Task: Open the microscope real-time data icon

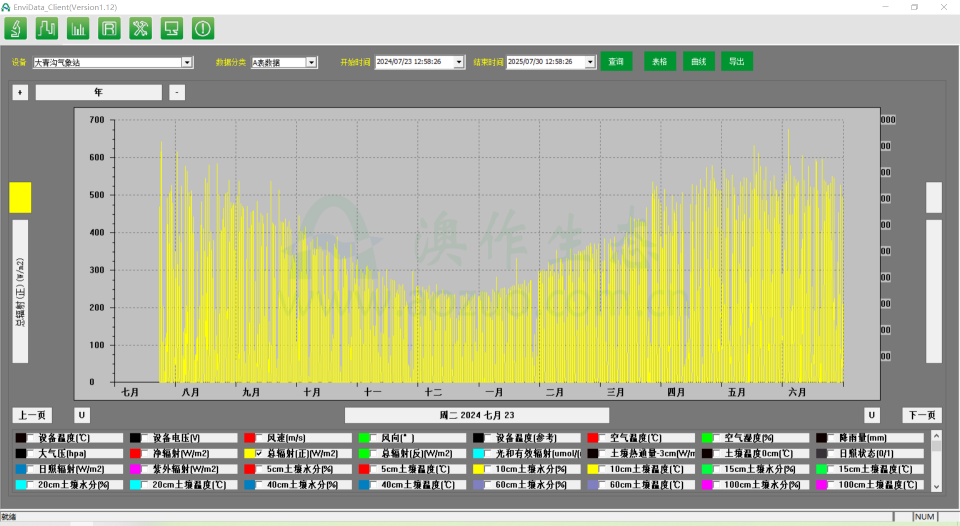Action: pyautogui.click(x=15, y=29)
